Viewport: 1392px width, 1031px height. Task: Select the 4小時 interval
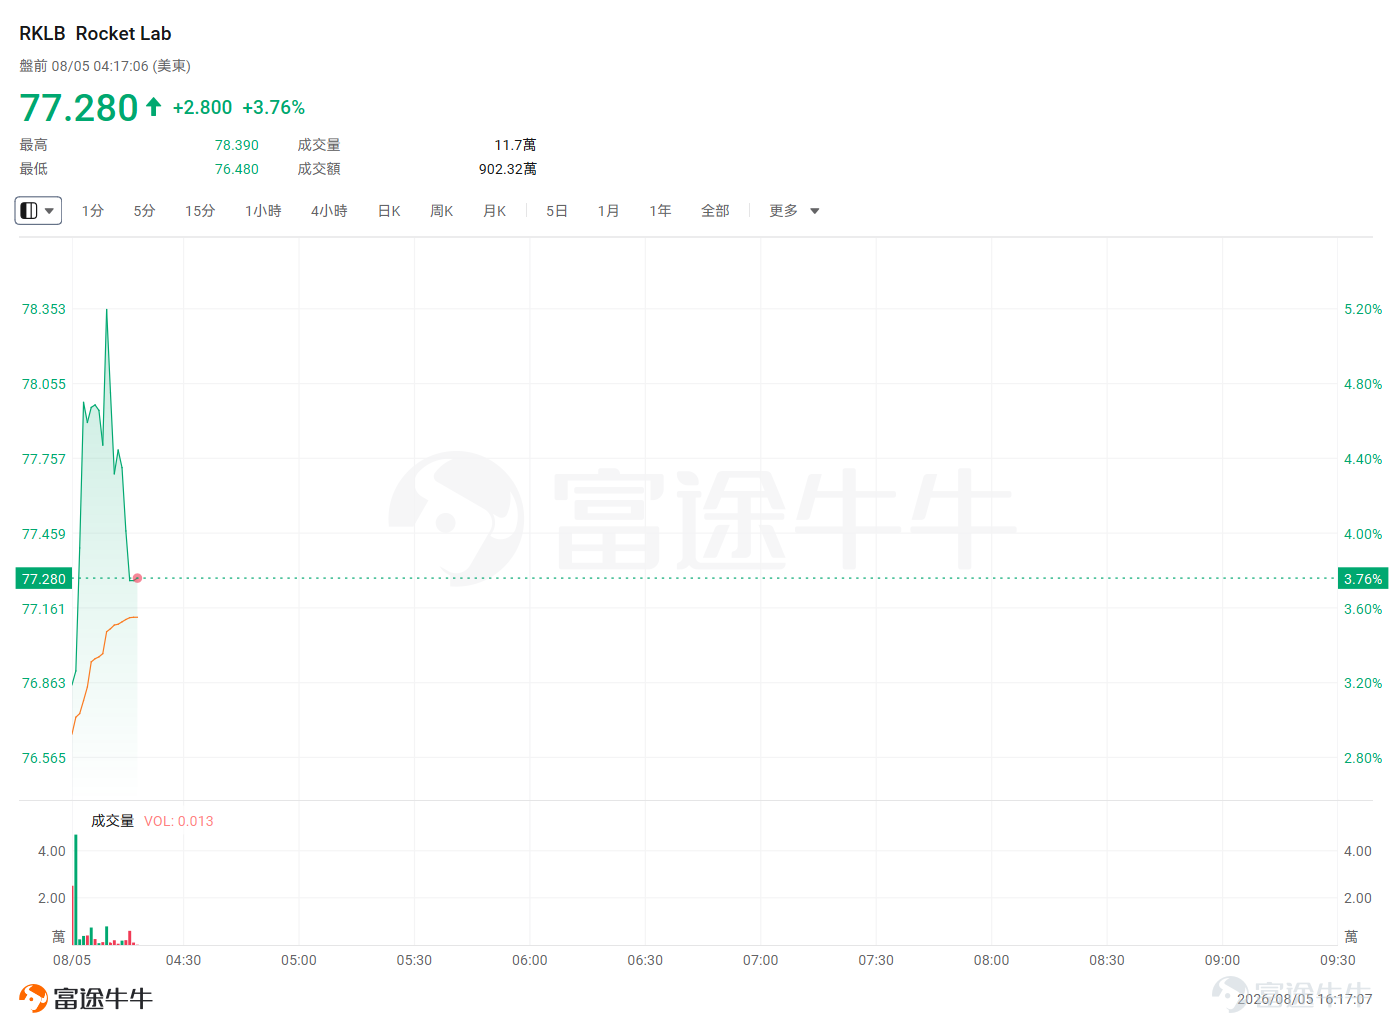coord(329,211)
